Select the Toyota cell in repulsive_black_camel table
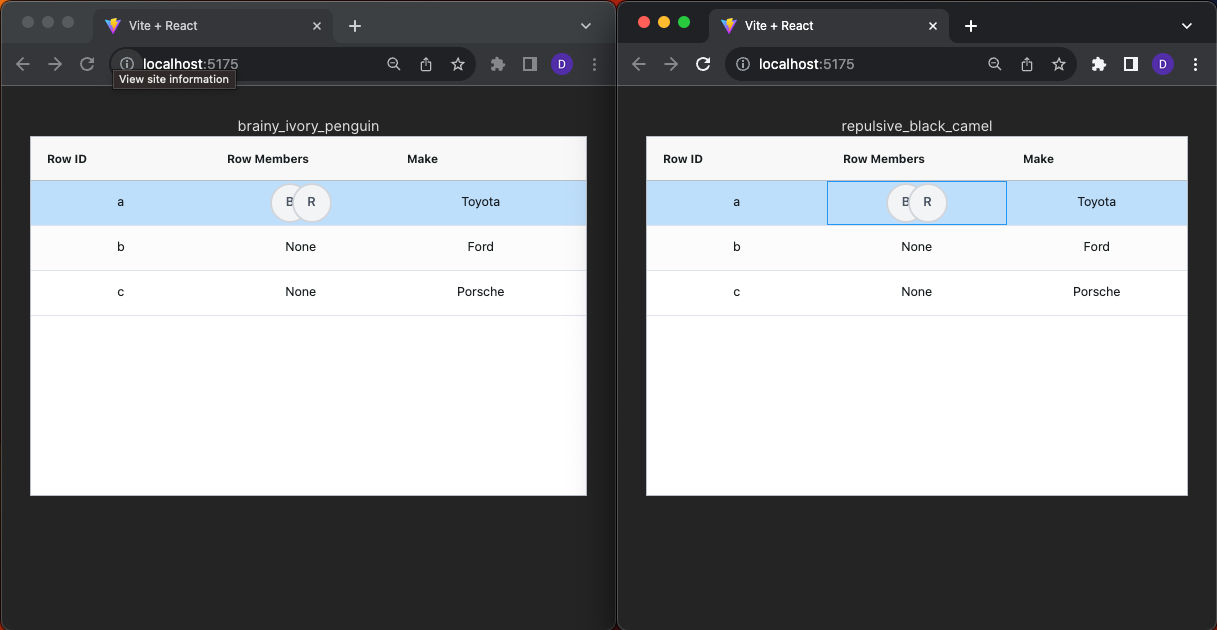 pos(1097,203)
